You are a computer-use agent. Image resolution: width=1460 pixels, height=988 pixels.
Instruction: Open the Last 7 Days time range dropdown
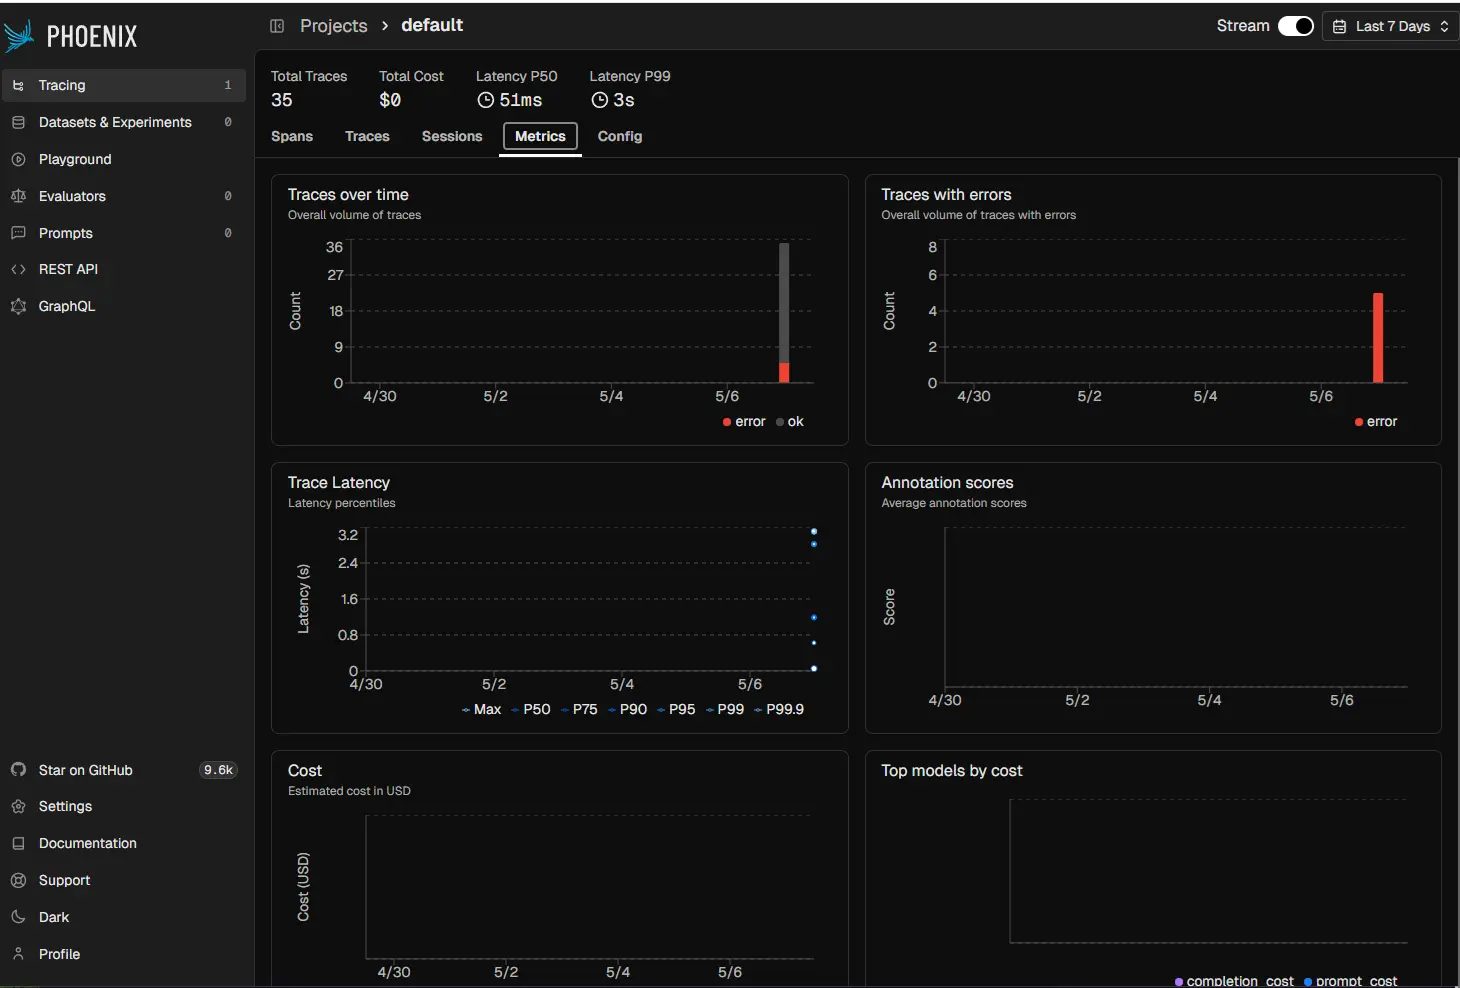pyautogui.click(x=1391, y=27)
